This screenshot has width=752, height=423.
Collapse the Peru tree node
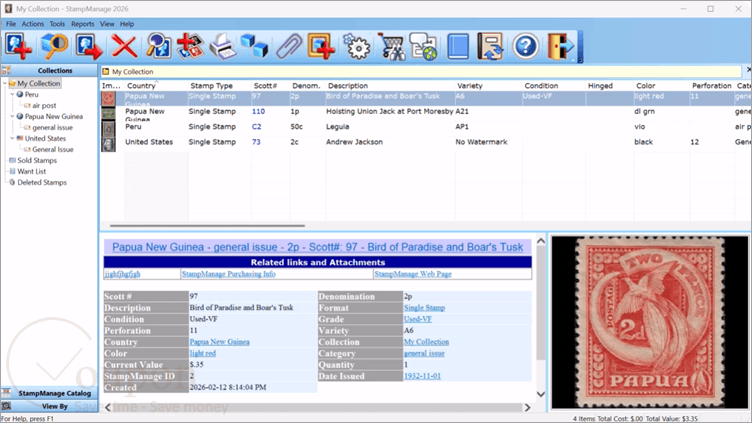pos(12,94)
